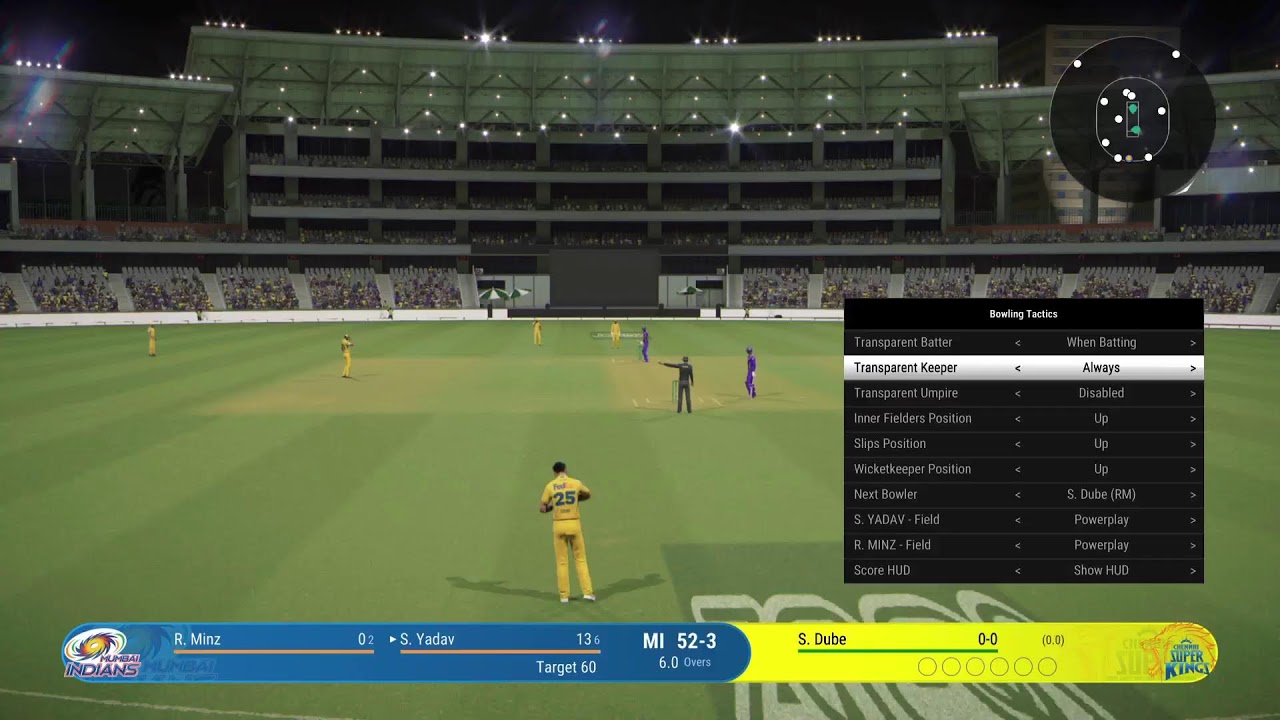Click left arrow for Transparent Keeper
The width and height of the screenshot is (1280, 720).
(x=1018, y=368)
